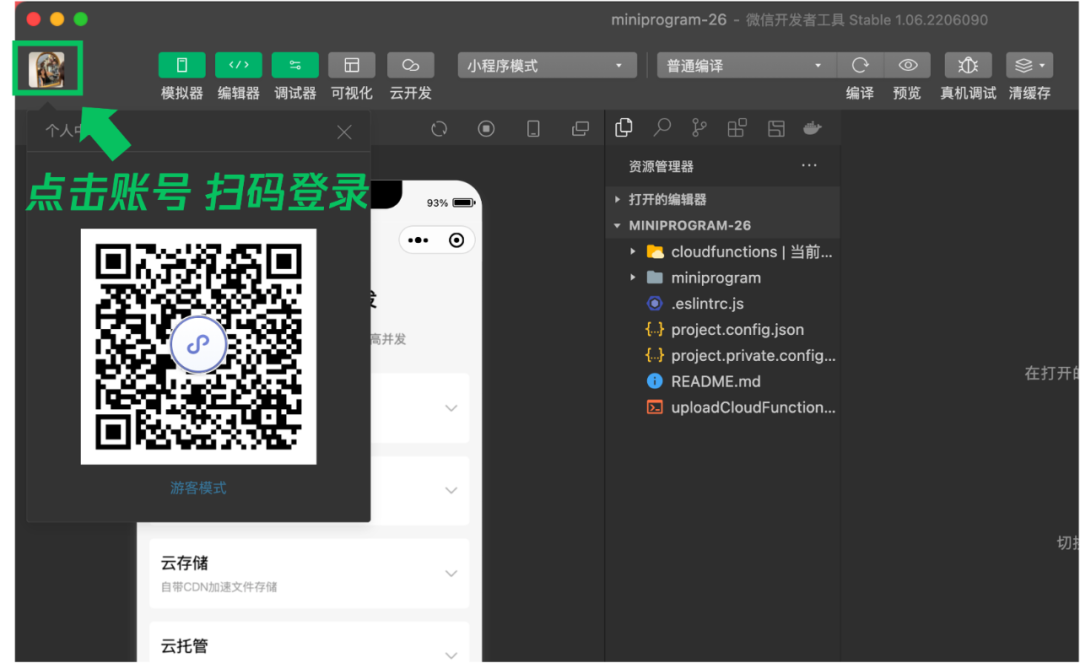Expand the 云存储 card chevron

451,573
